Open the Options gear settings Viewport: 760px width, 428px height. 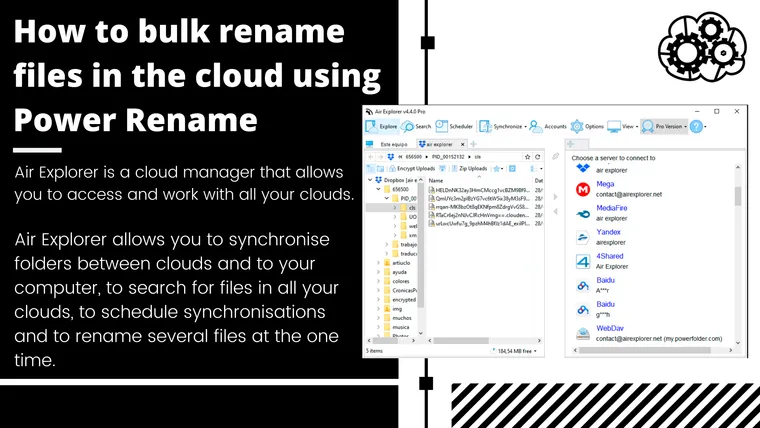point(587,127)
